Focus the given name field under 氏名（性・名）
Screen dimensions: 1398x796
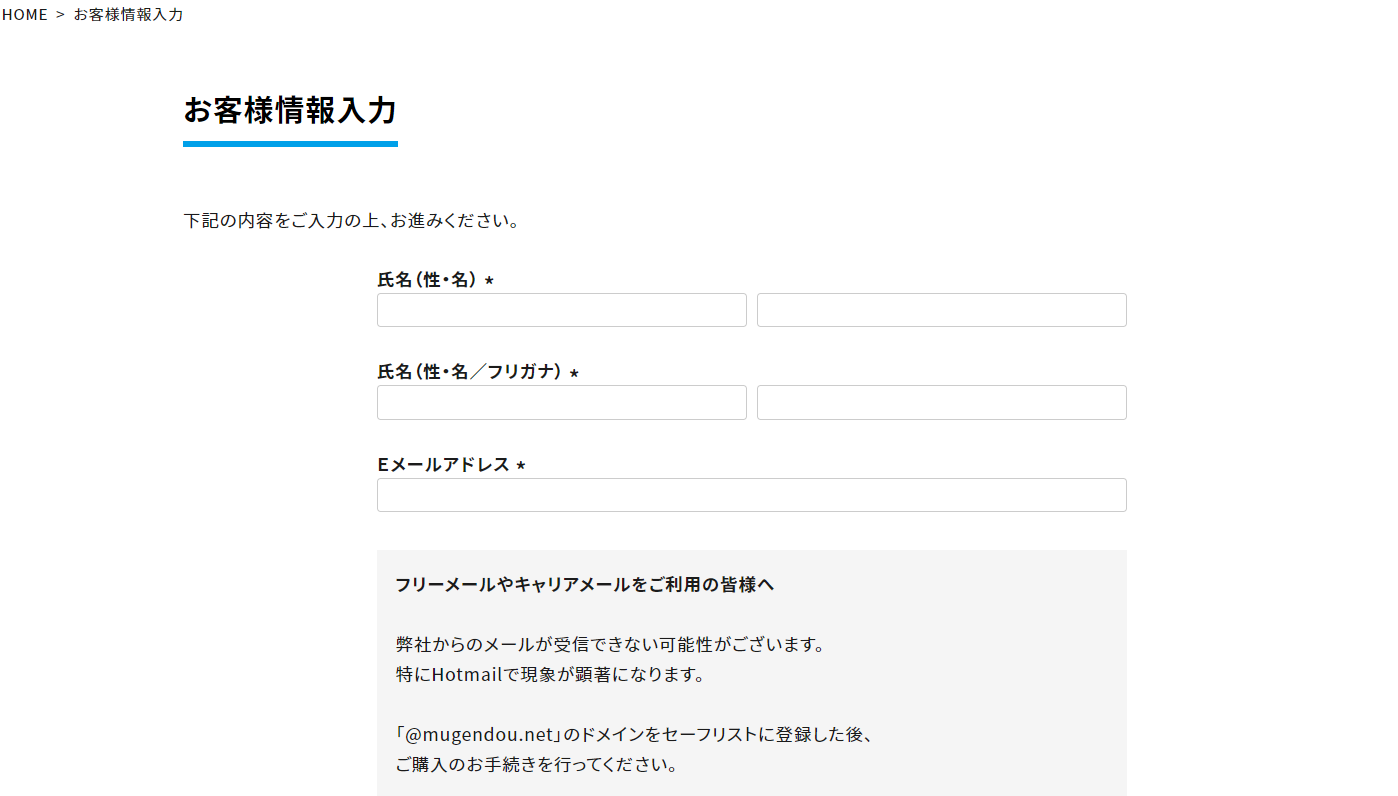[941, 310]
